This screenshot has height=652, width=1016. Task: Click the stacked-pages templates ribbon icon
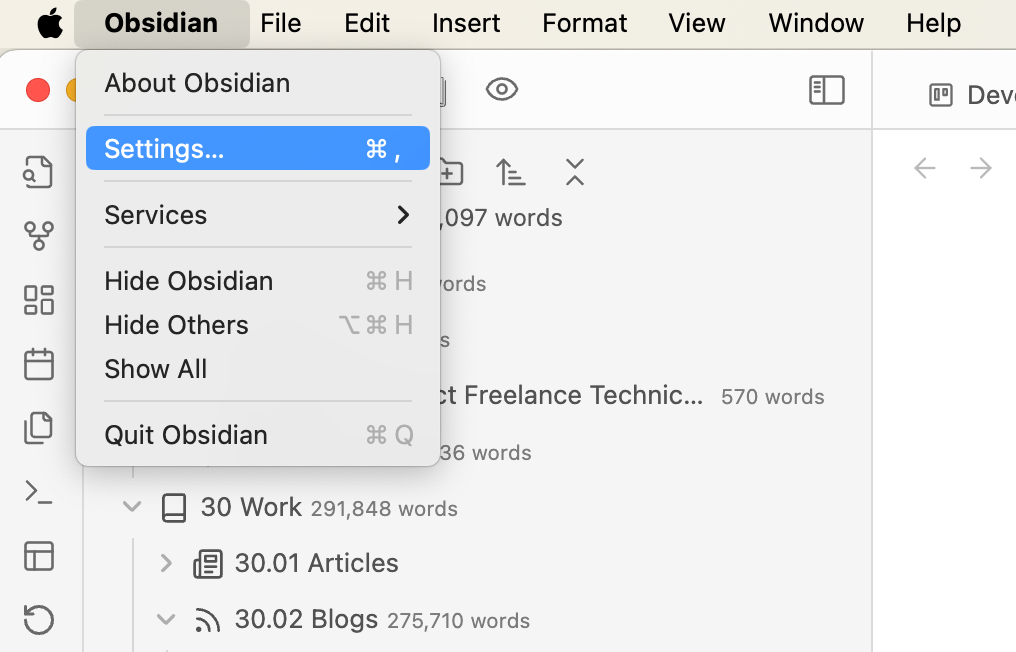pyautogui.click(x=38, y=428)
